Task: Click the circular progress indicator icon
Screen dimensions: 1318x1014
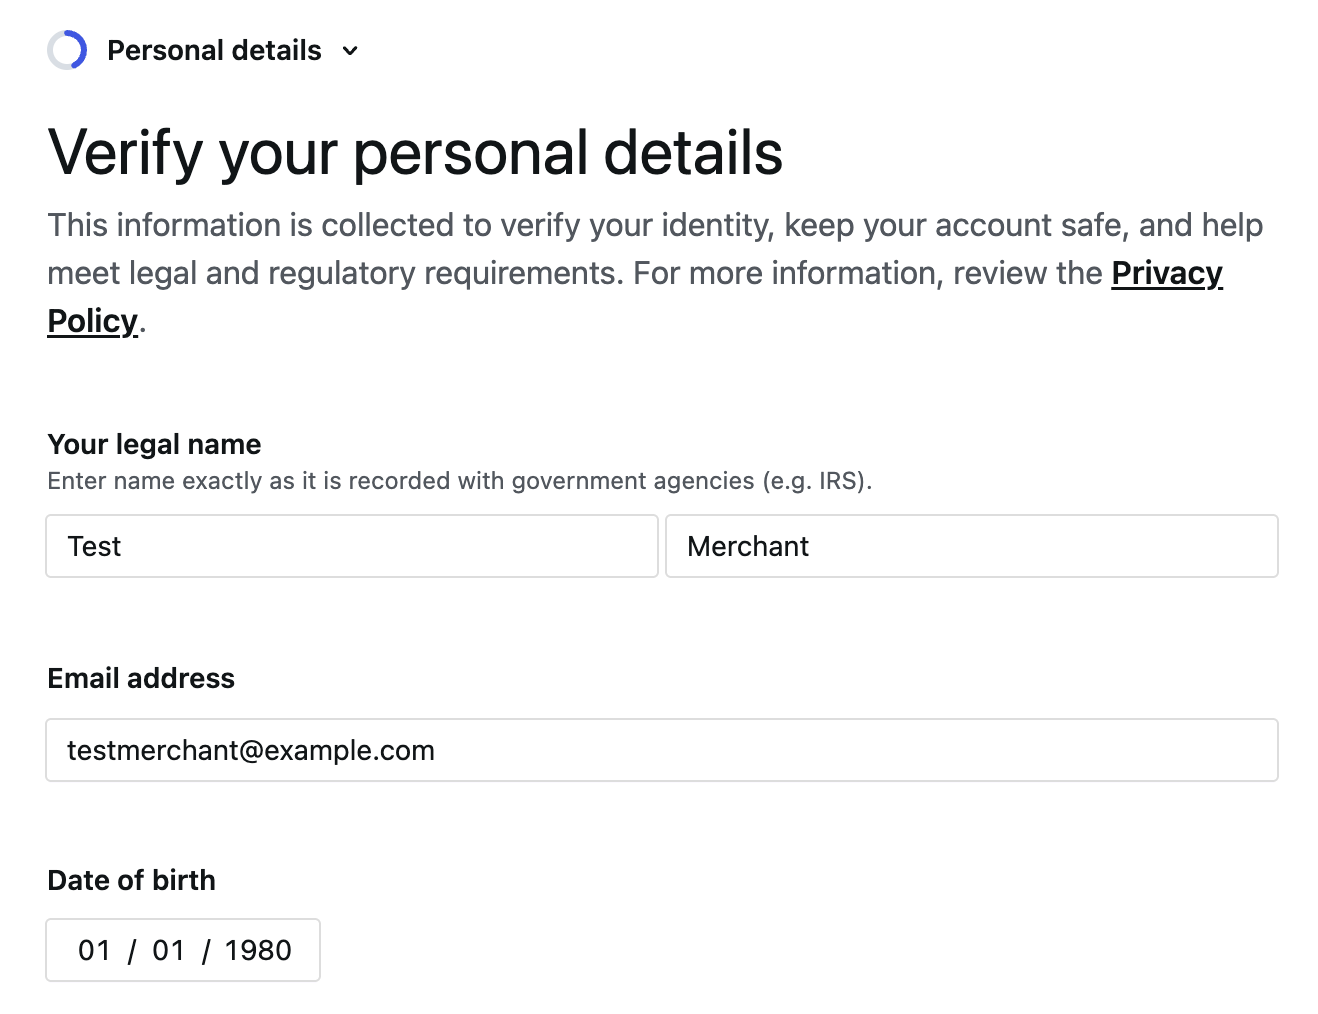Action: click(x=67, y=51)
